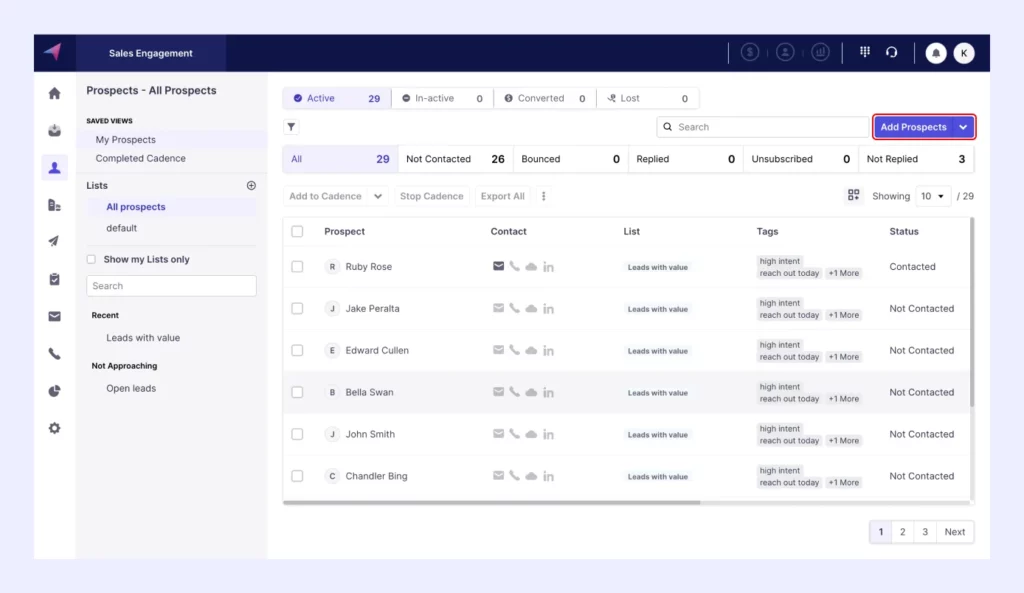Check the select-all prospects checkbox
This screenshot has width=1024, height=593.
pos(297,231)
